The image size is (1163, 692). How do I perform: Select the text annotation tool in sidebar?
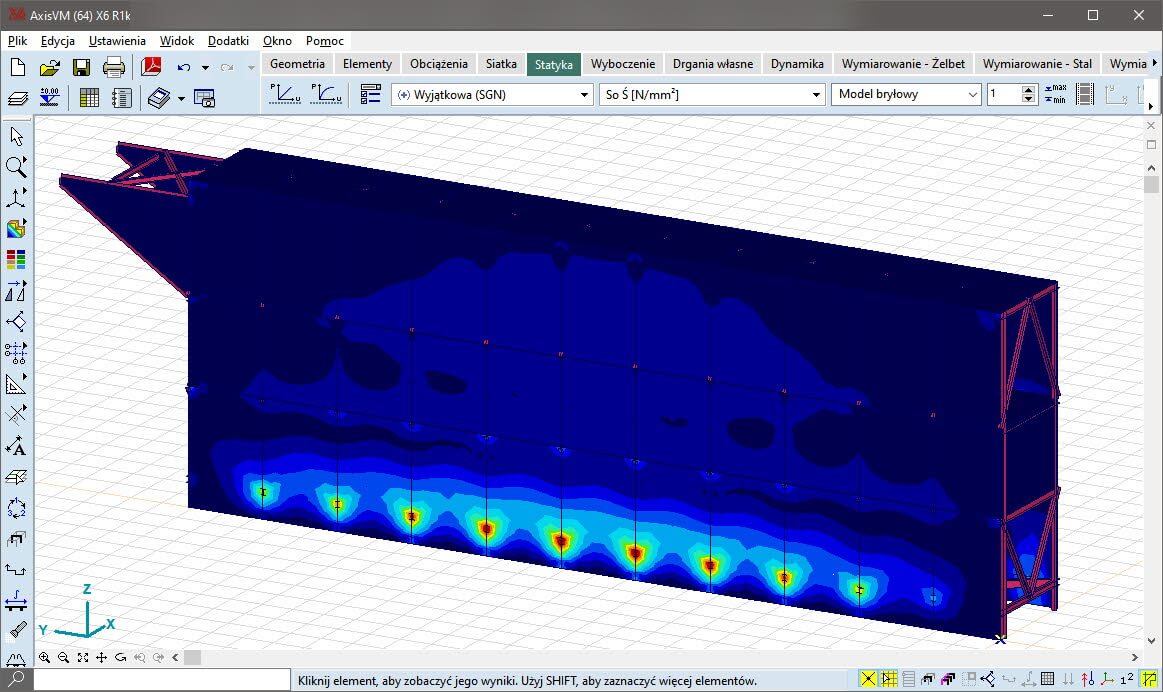point(16,446)
